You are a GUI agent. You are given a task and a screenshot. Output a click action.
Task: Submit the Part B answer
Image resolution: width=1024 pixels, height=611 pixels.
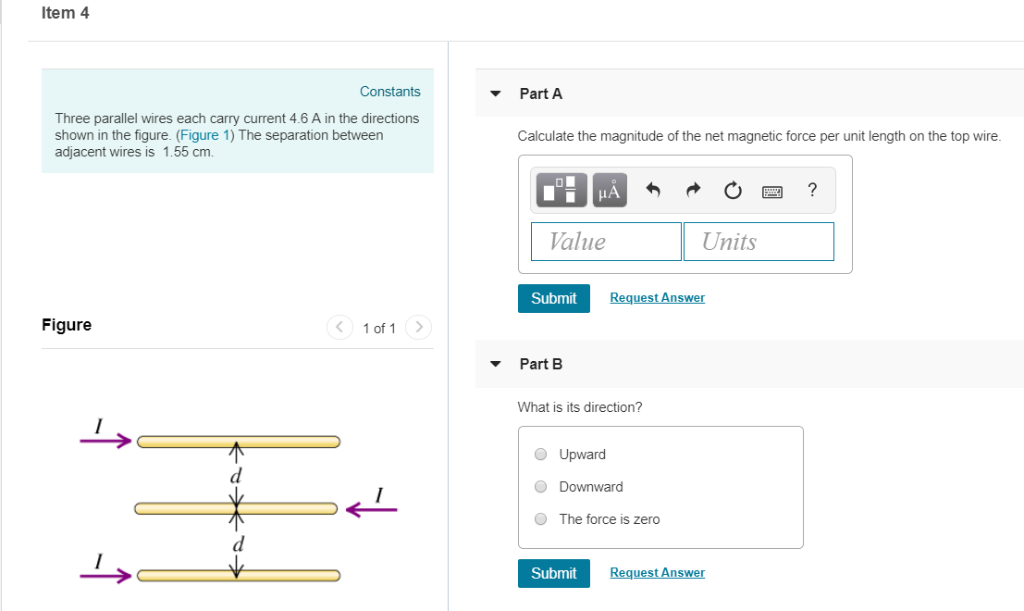point(553,572)
